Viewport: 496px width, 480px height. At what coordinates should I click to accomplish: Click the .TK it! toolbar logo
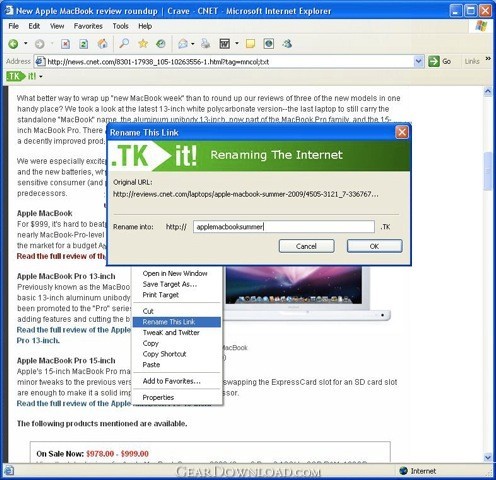click(21, 76)
